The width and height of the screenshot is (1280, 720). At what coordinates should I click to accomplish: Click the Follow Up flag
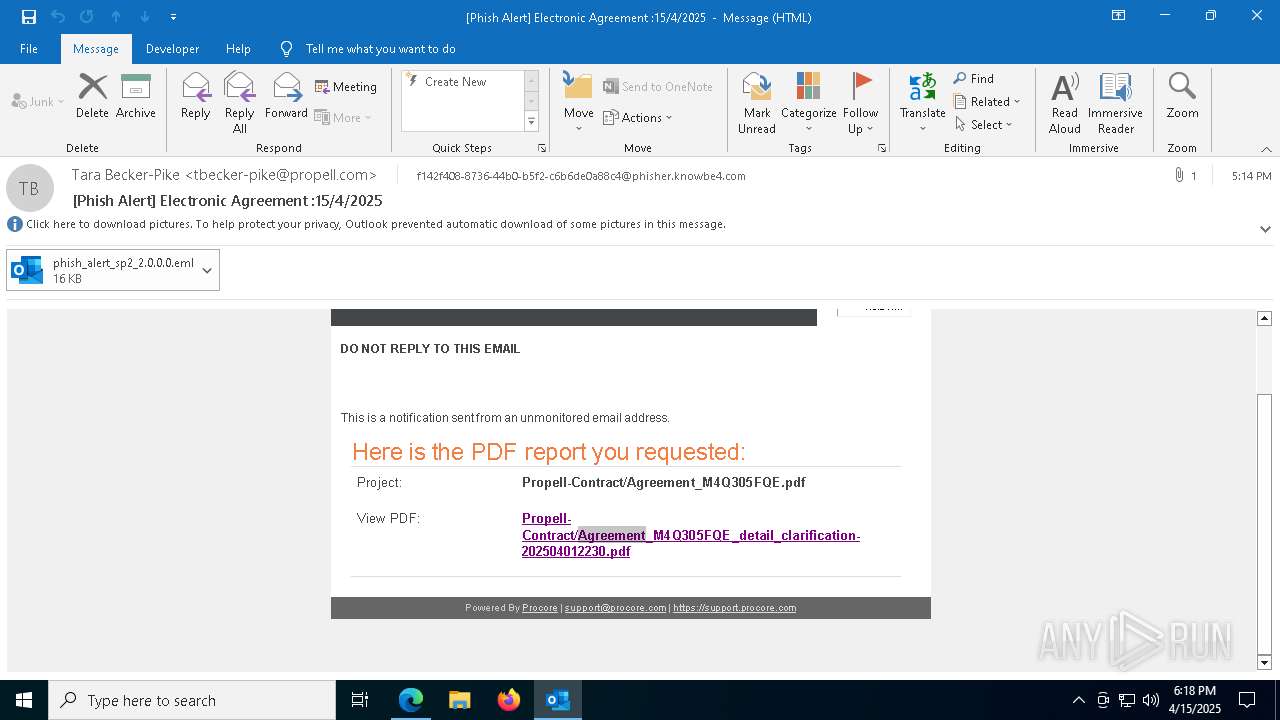tap(860, 103)
